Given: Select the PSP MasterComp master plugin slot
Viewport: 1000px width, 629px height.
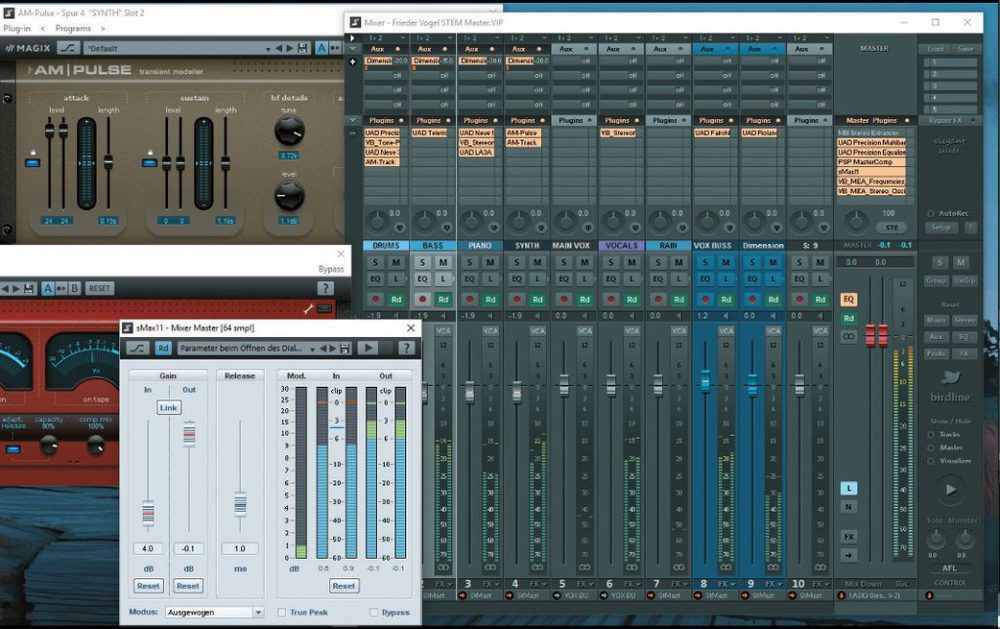Looking at the screenshot, I should (871, 162).
